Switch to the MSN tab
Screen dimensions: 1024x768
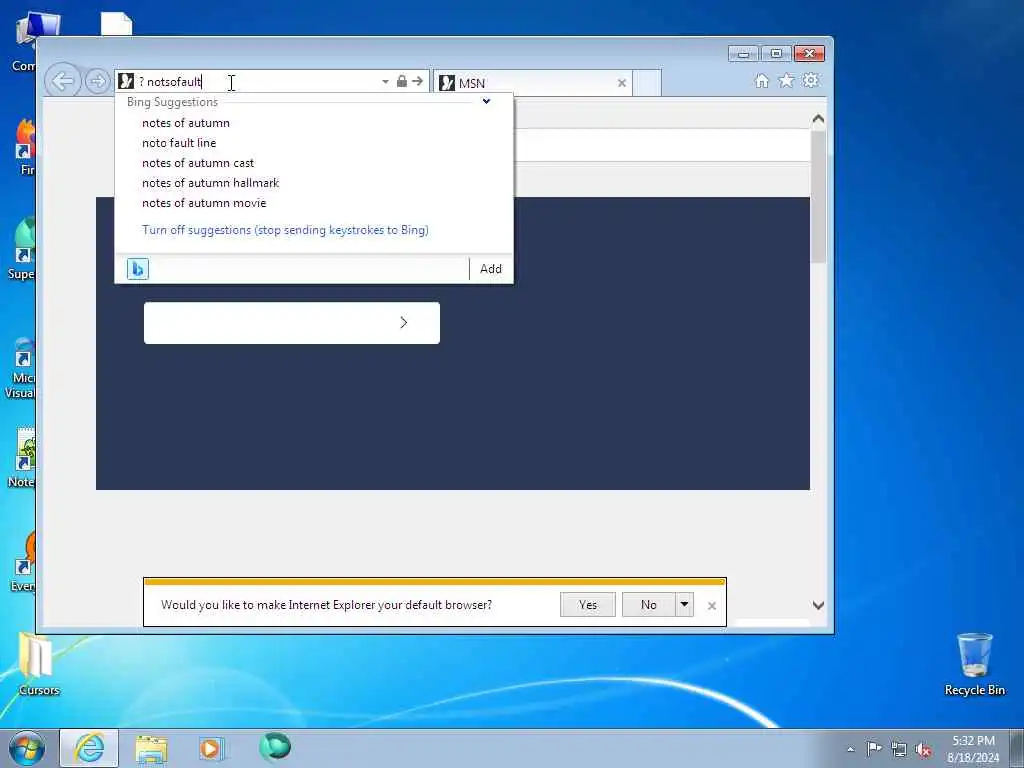click(x=532, y=83)
